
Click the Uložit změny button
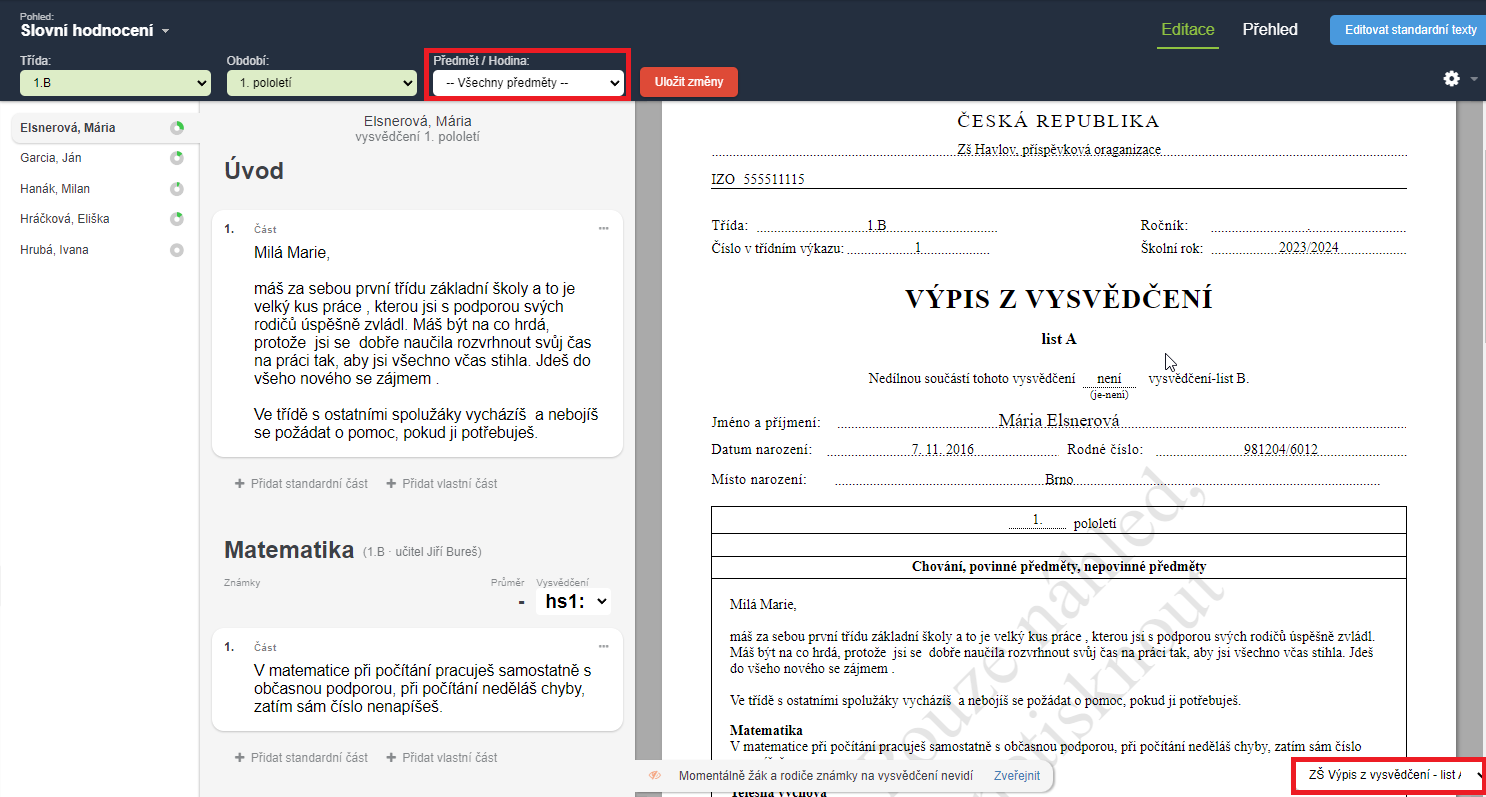click(x=689, y=82)
